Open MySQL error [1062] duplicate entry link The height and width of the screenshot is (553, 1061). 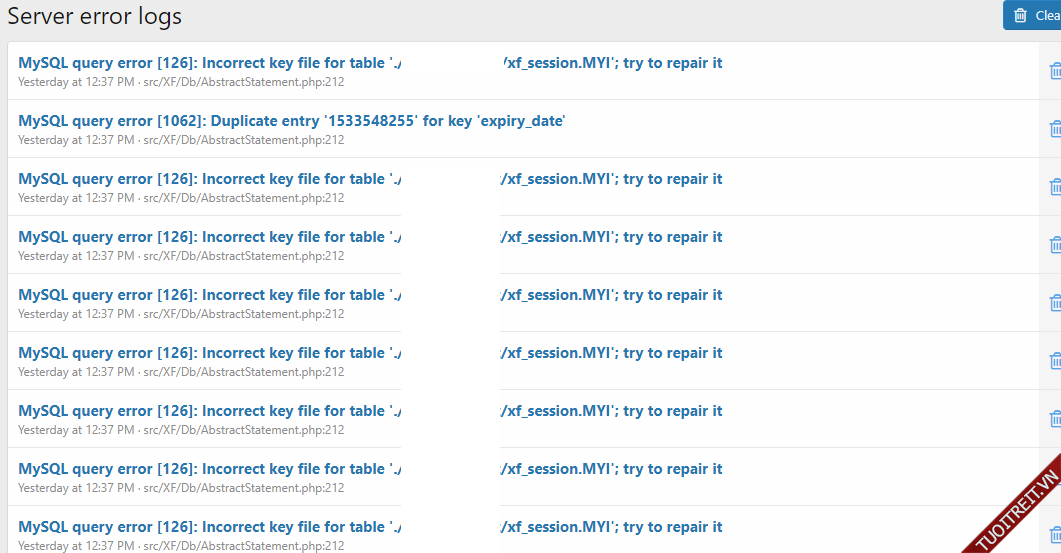pos(291,121)
